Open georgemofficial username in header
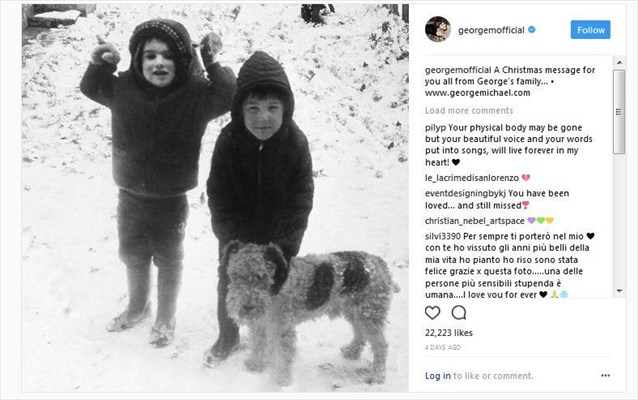Image resolution: width=638 pixels, height=400 pixels. (x=491, y=30)
